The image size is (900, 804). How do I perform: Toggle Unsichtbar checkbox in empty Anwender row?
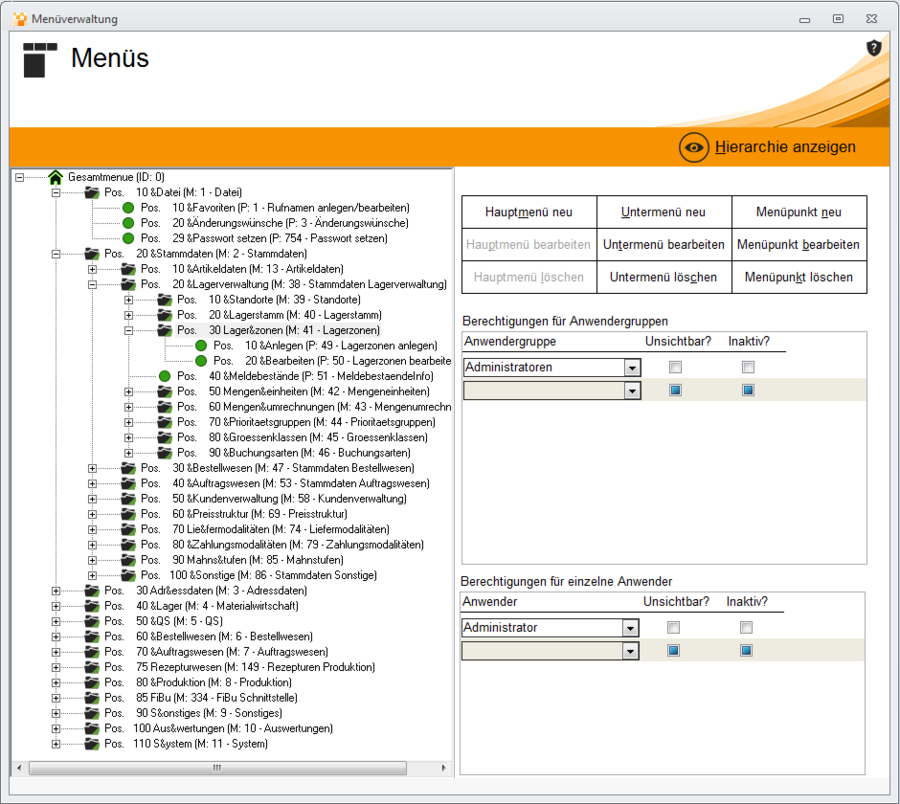pos(673,650)
